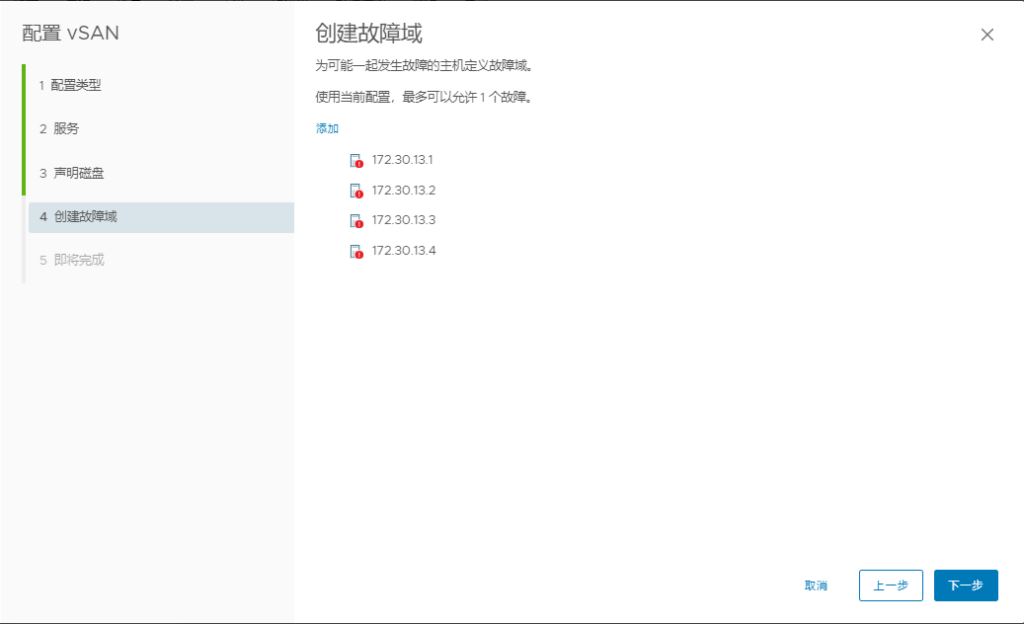Jump to step 2 服务
The image size is (1024, 624).
click(59, 129)
